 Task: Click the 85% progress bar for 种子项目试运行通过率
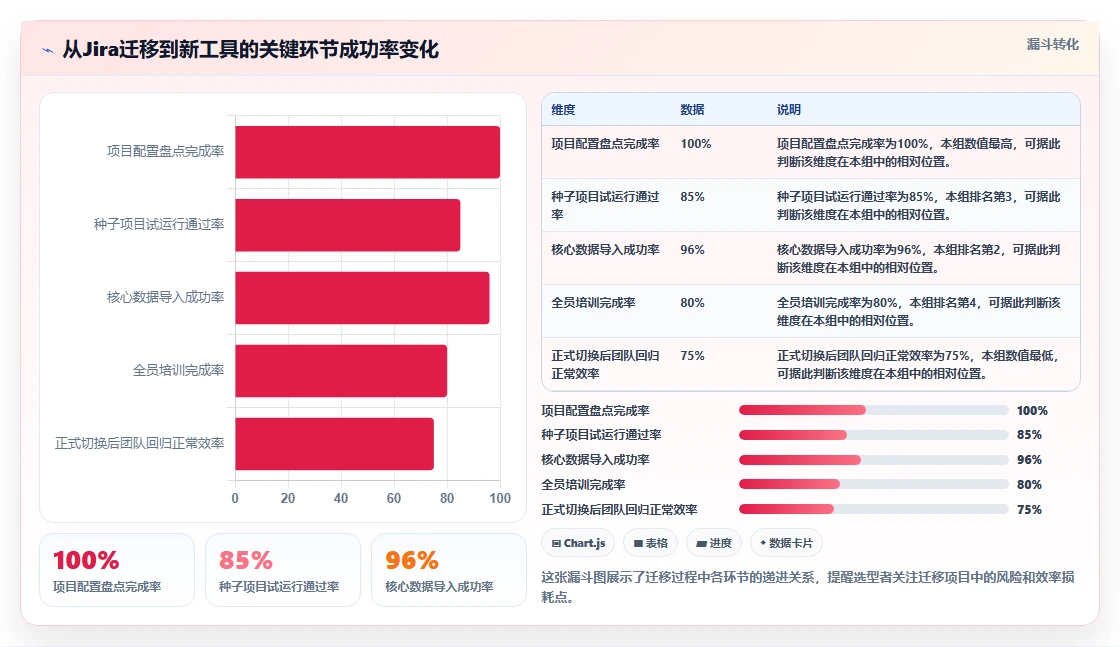click(874, 435)
